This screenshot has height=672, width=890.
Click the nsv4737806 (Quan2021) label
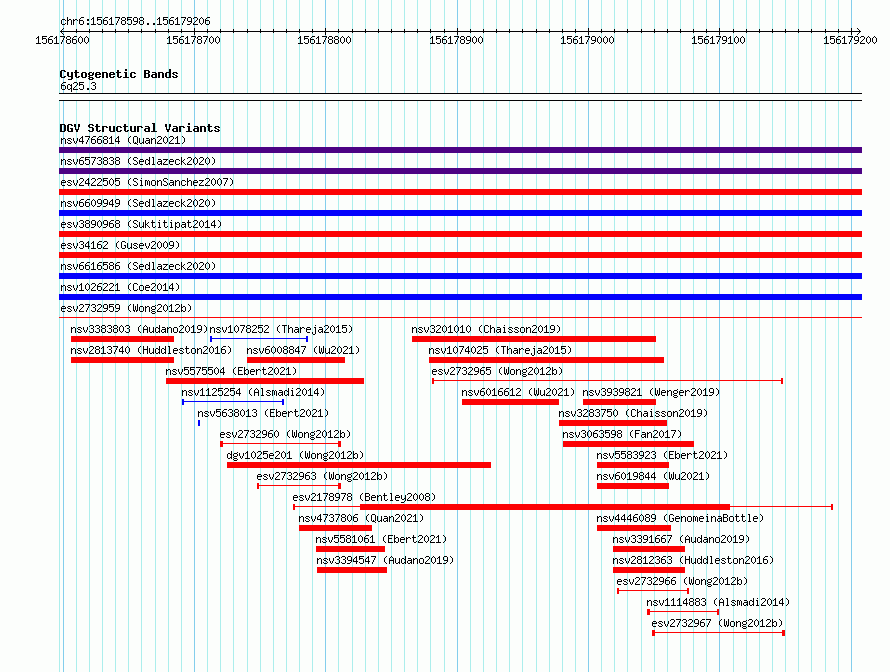coord(361,518)
